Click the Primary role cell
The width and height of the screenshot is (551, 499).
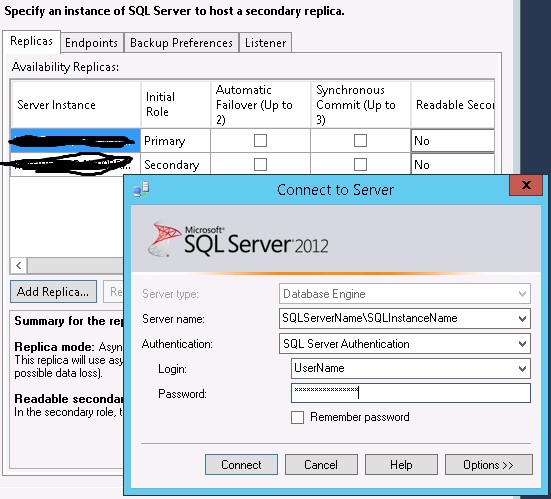[176, 141]
